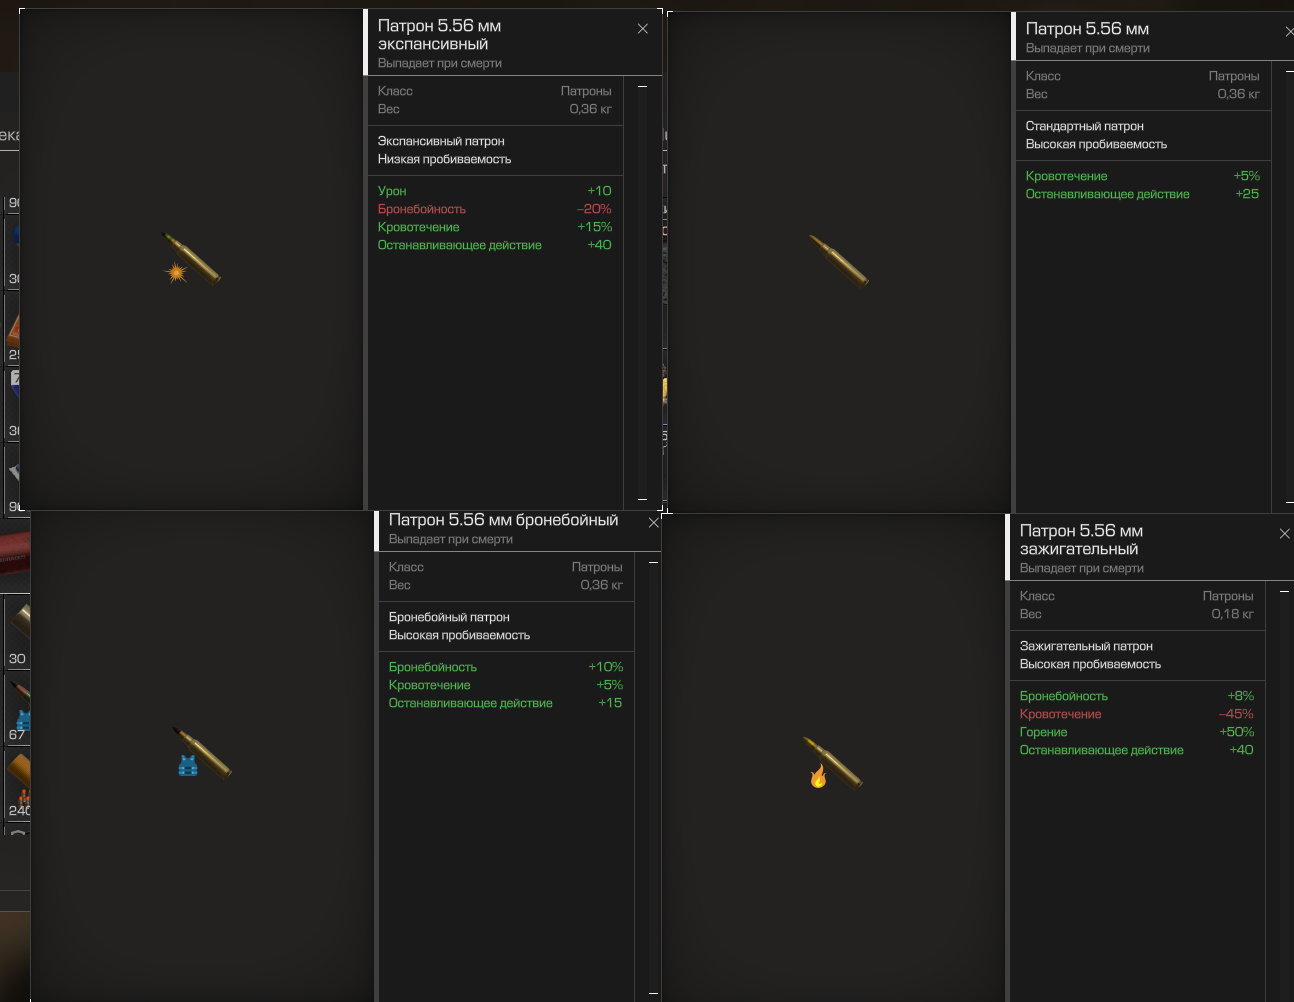
Task: Click 'Бронебойный патрон' description line
Action: tap(449, 617)
